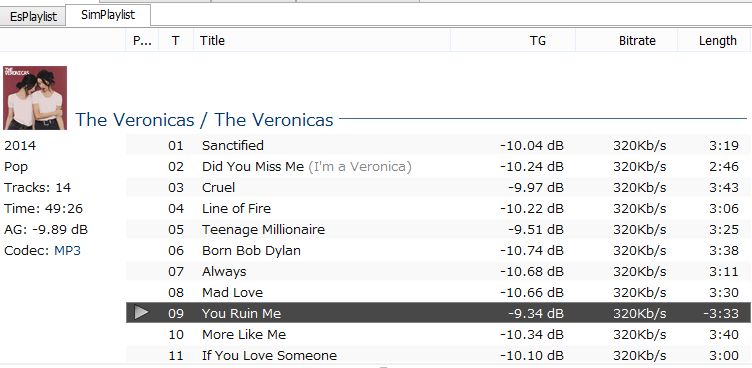The width and height of the screenshot is (752, 368).
Task: Select the track Line of Fire
Action: click(x=438, y=208)
